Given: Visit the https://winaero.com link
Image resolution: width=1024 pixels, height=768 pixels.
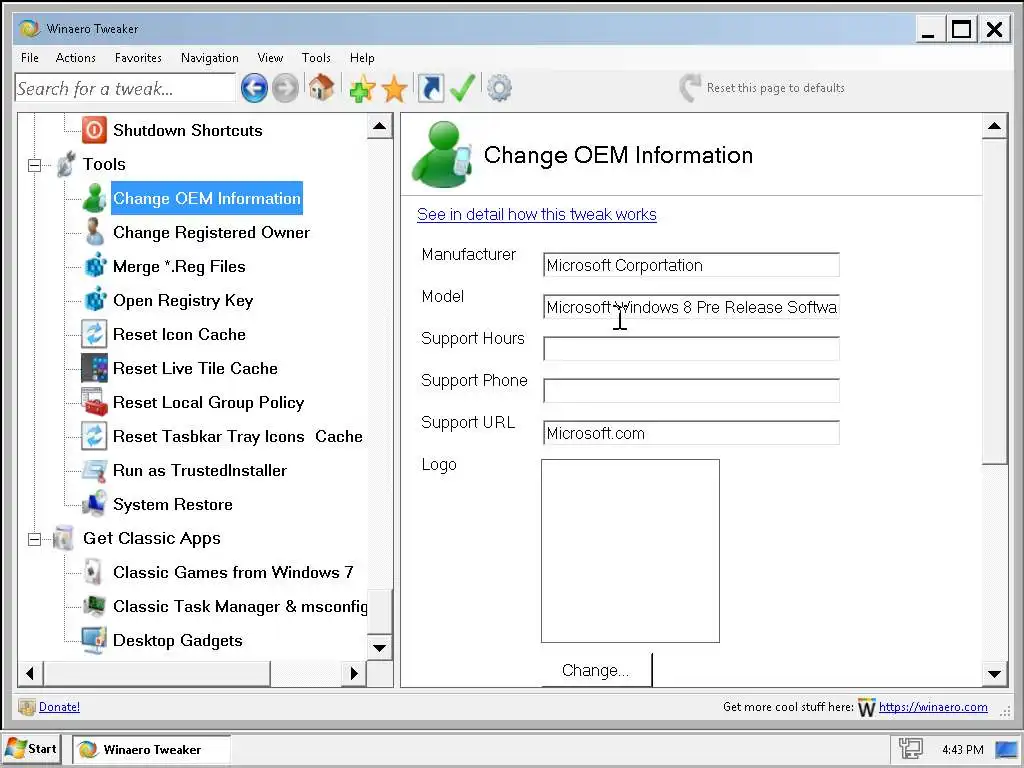Looking at the screenshot, I should 933,707.
